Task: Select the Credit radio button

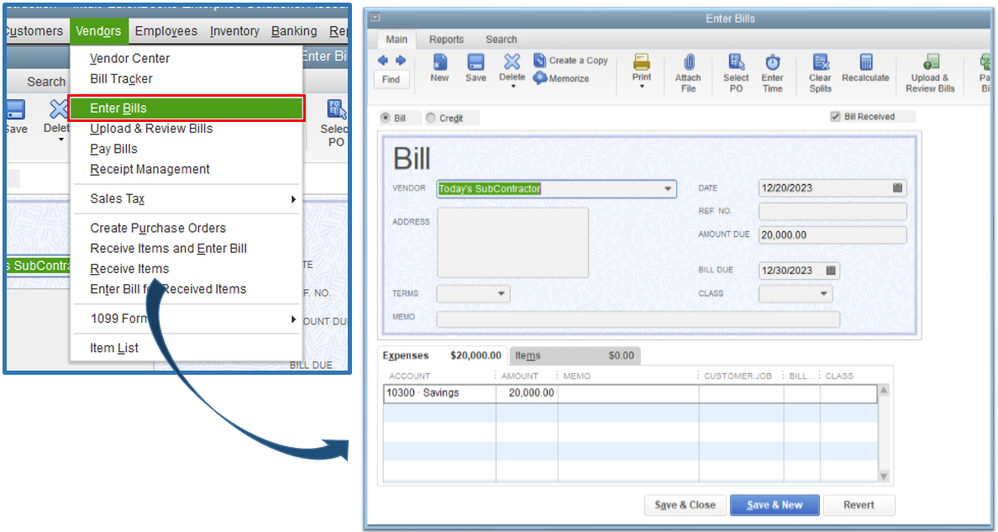Action: tap(431, 118)
